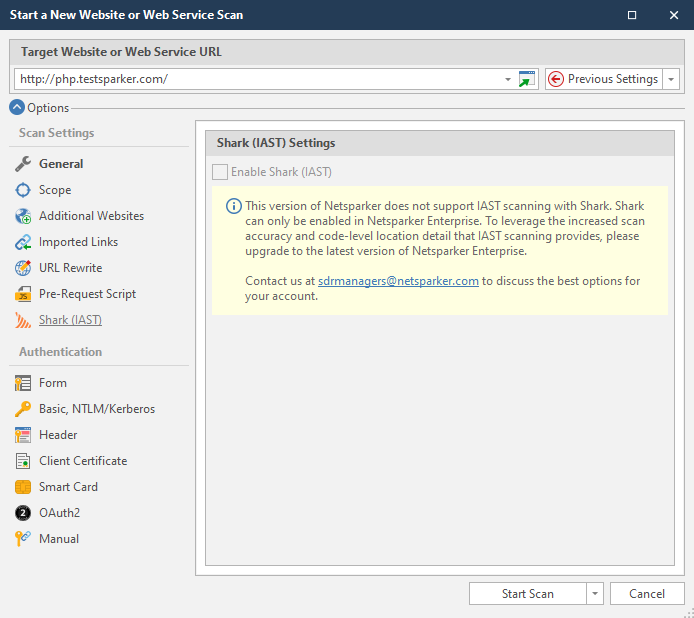This screenshot has height=618, width=694.
Task: Go to URL Rewrite settings
Action: [x=70, y=268]
